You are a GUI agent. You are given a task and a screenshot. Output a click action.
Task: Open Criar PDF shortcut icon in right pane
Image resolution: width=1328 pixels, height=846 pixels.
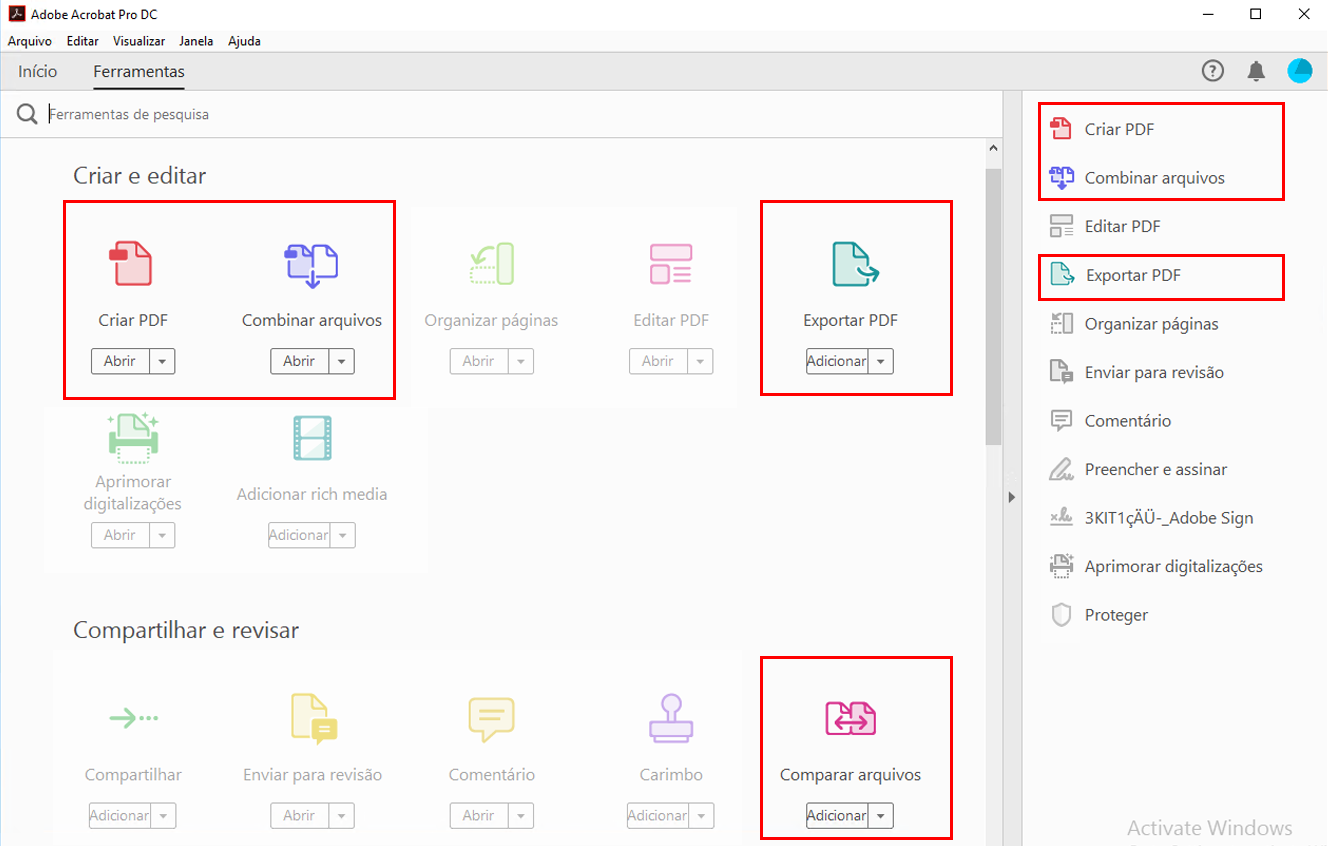click(1061, 129)
